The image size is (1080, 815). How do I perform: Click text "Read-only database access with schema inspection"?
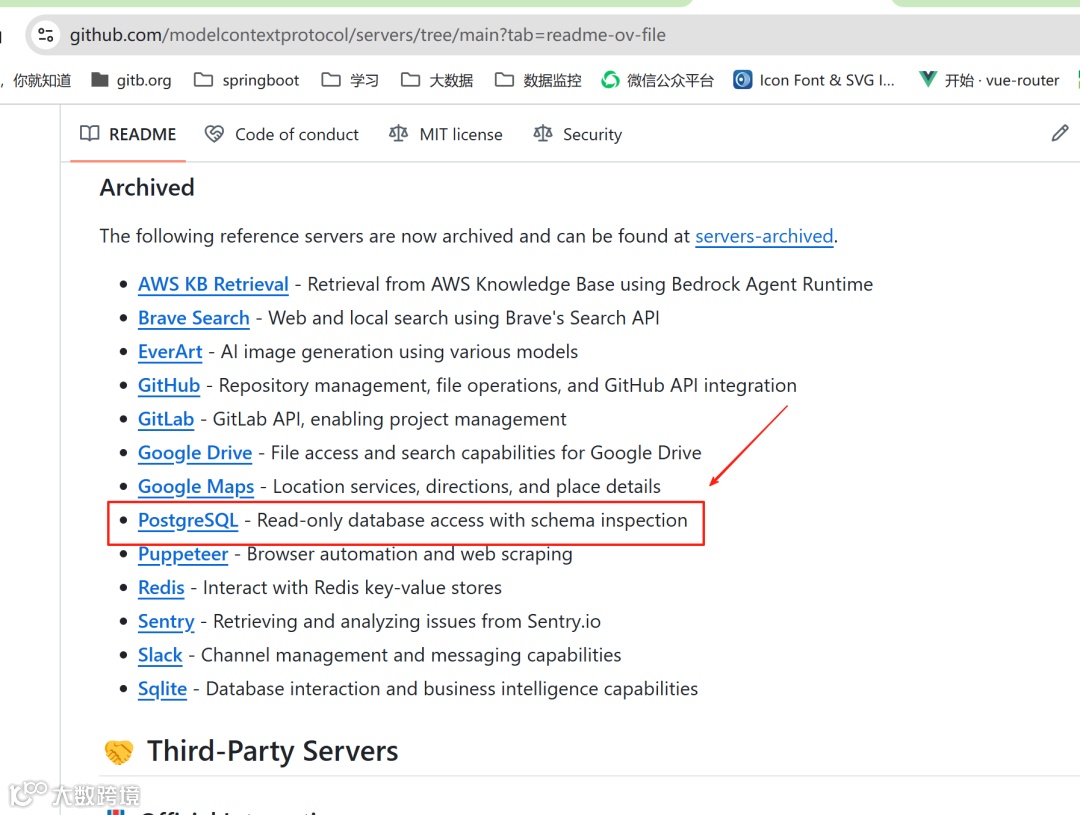click(472, 521)
